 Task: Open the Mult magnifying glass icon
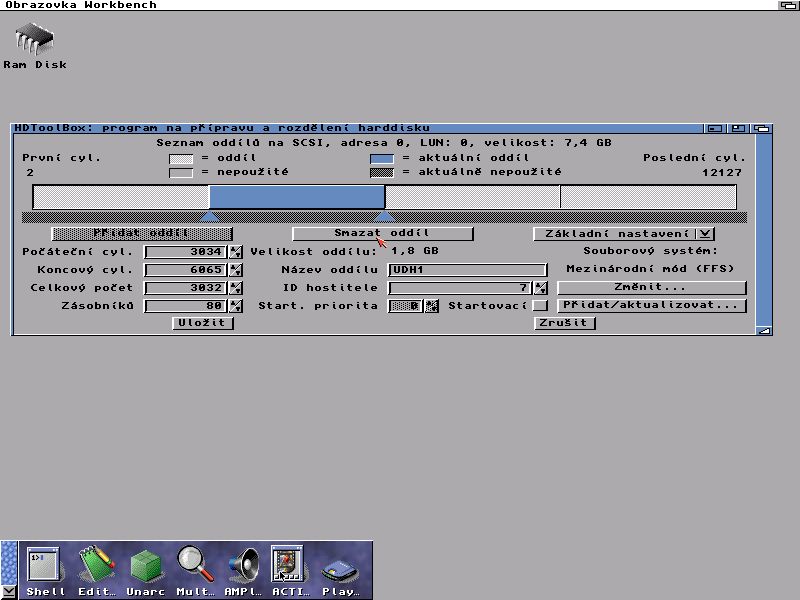point(195,567)
